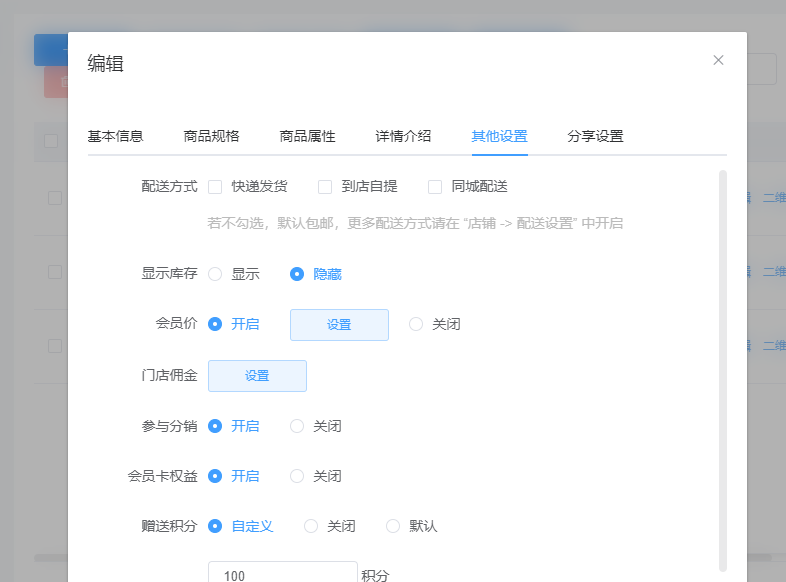Select the 其他设置 tab
The height and width of the screenshot is (582, 786).
click(499, 136)
